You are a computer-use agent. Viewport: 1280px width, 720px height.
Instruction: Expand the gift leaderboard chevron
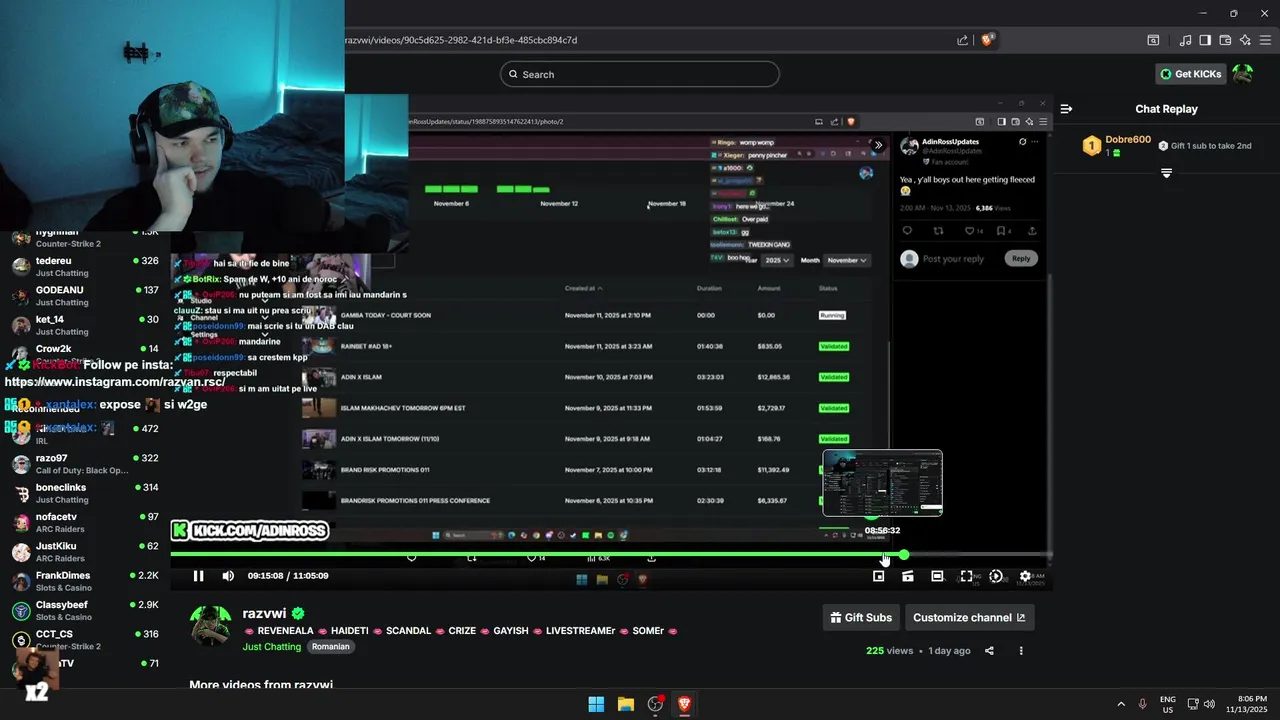[x=1166, y=174]
